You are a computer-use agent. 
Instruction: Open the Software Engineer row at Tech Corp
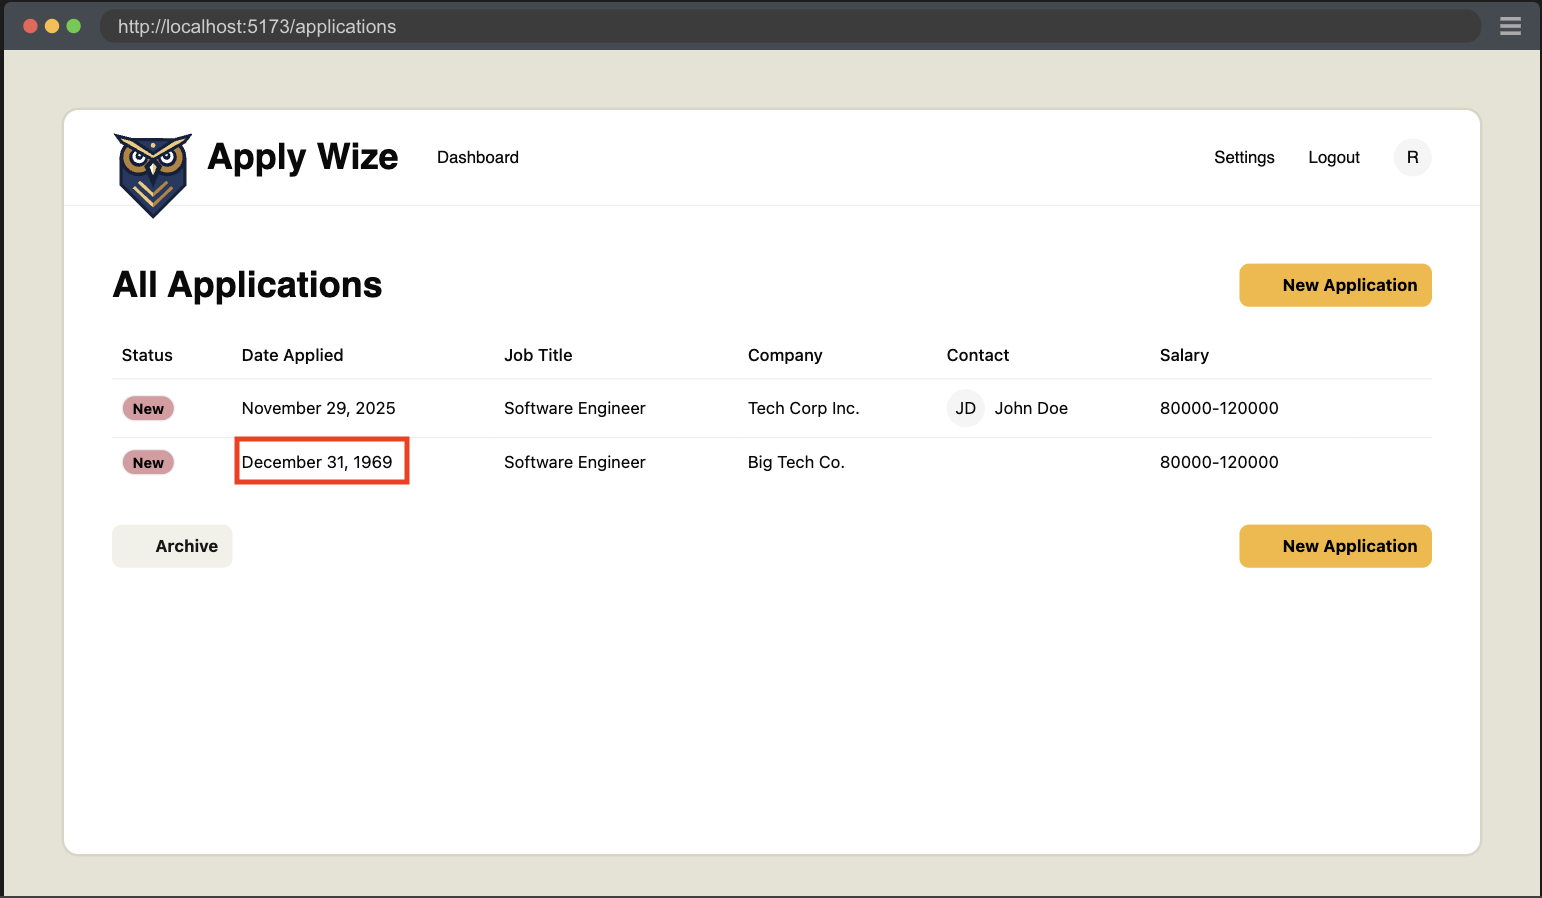[575, 408]
